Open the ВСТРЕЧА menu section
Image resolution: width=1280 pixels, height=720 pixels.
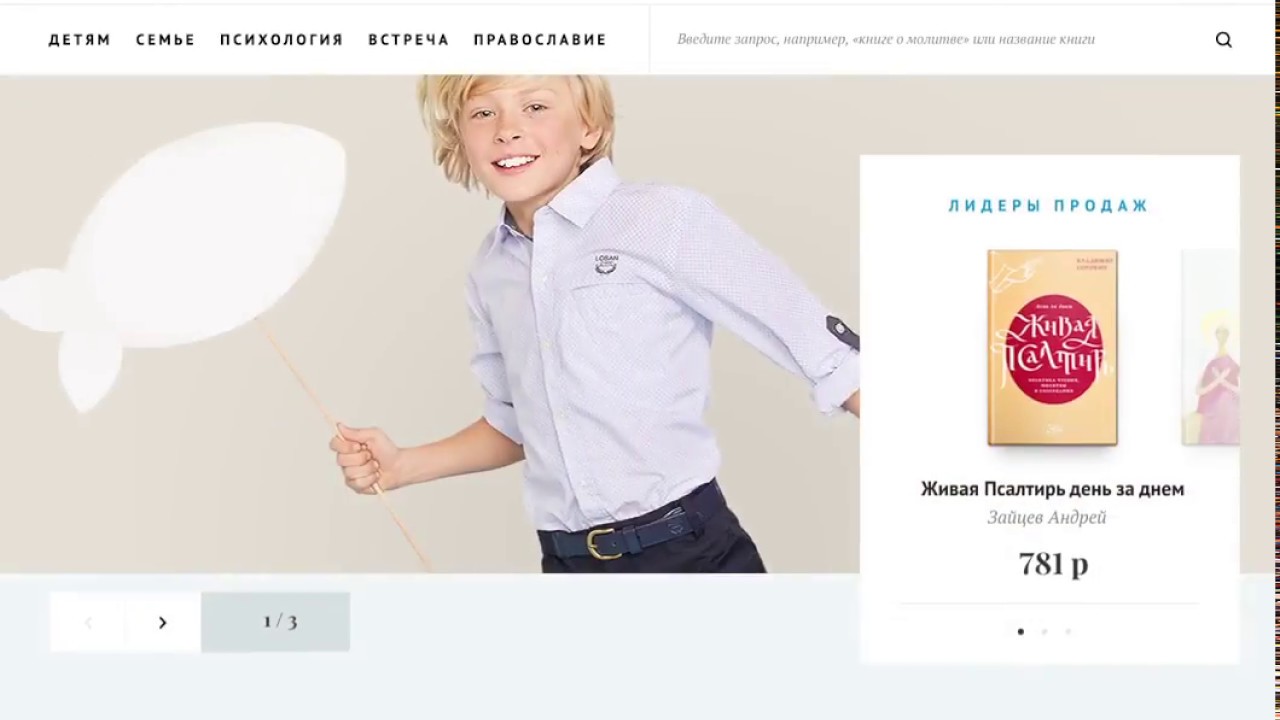pyautogui.click(x=409, y=40)
